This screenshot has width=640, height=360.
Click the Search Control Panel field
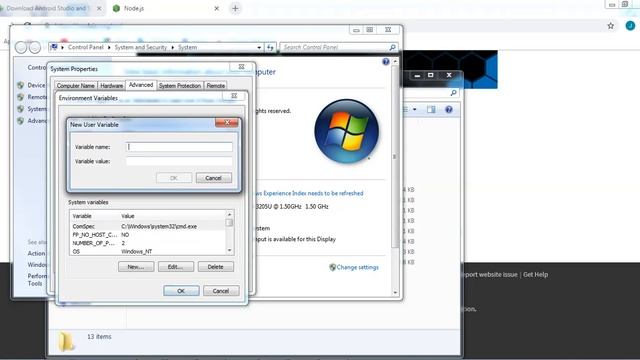pos(334,47)
